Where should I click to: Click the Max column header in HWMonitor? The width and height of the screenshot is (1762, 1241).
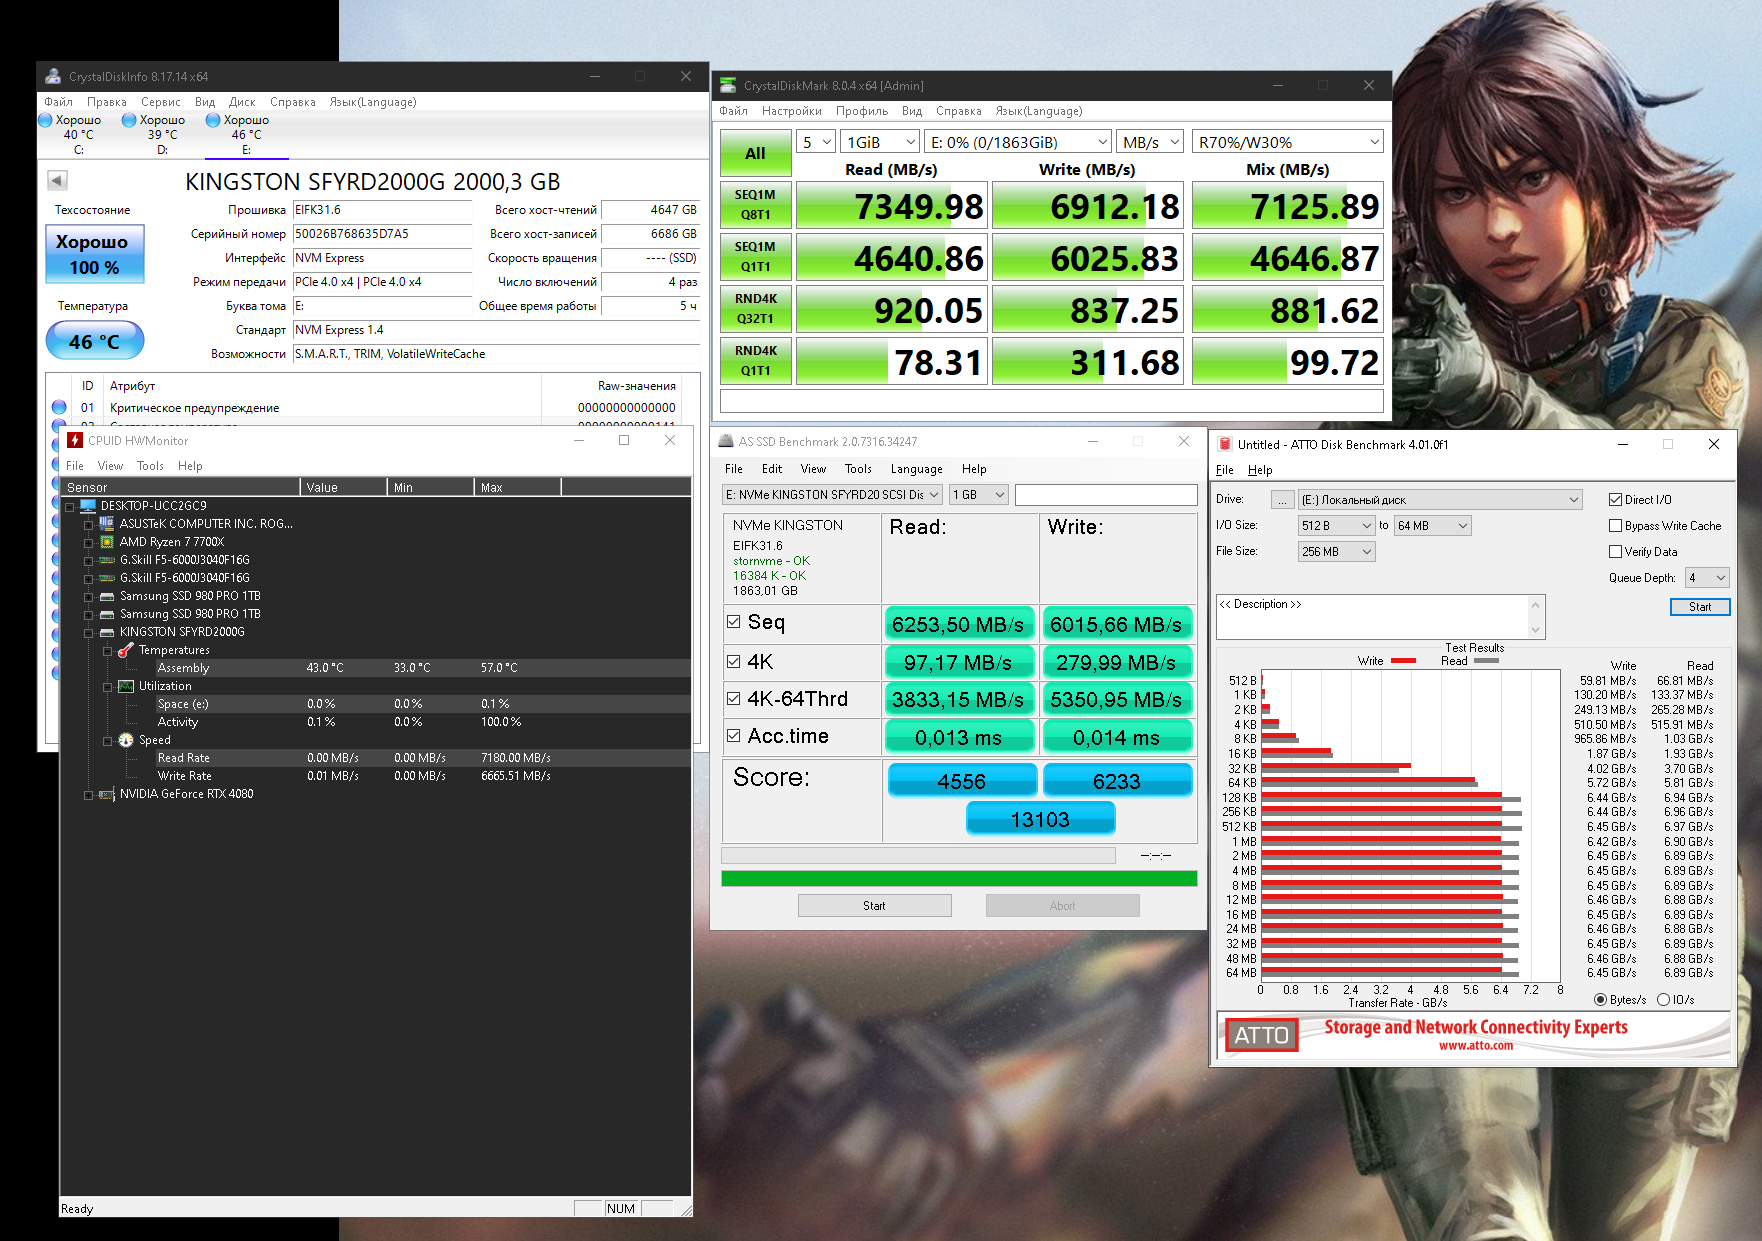tap(517, 487)
